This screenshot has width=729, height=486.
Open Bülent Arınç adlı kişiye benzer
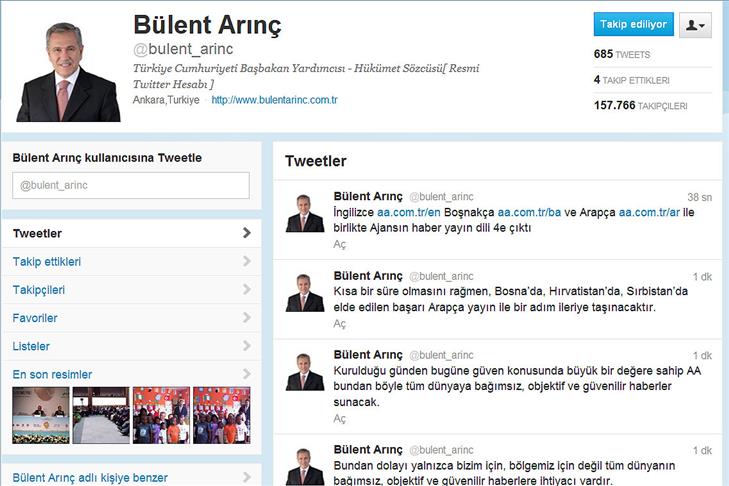pyautogui.click(x=90, y=478)
